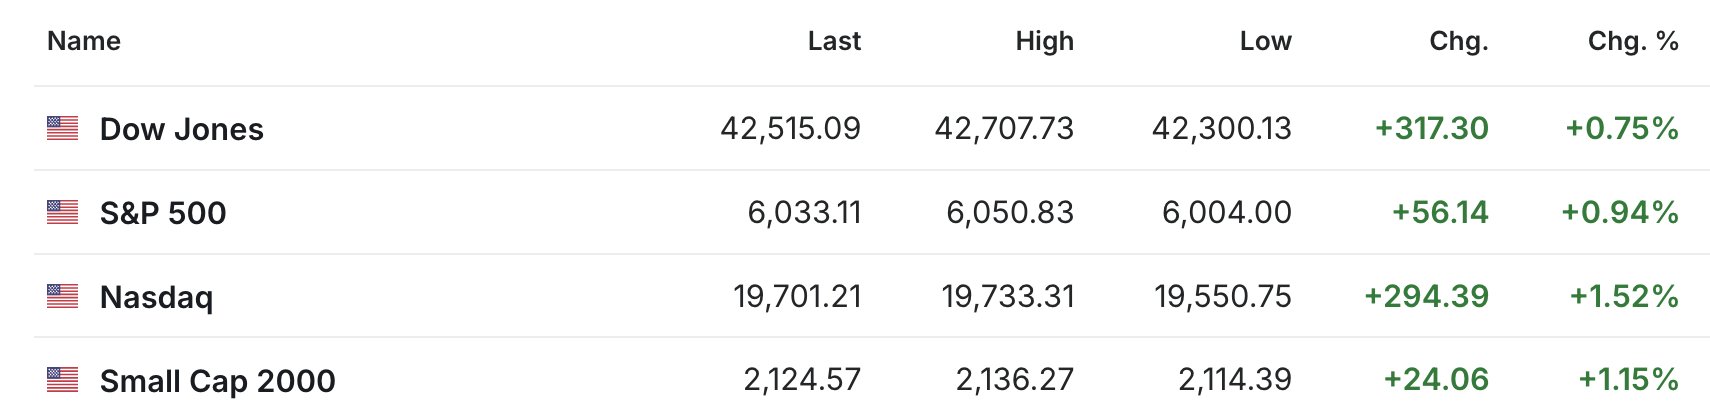Screen dimensions: 1710x420
Task: Sort table by the Low column header
Action: [x=1265, y=41]
